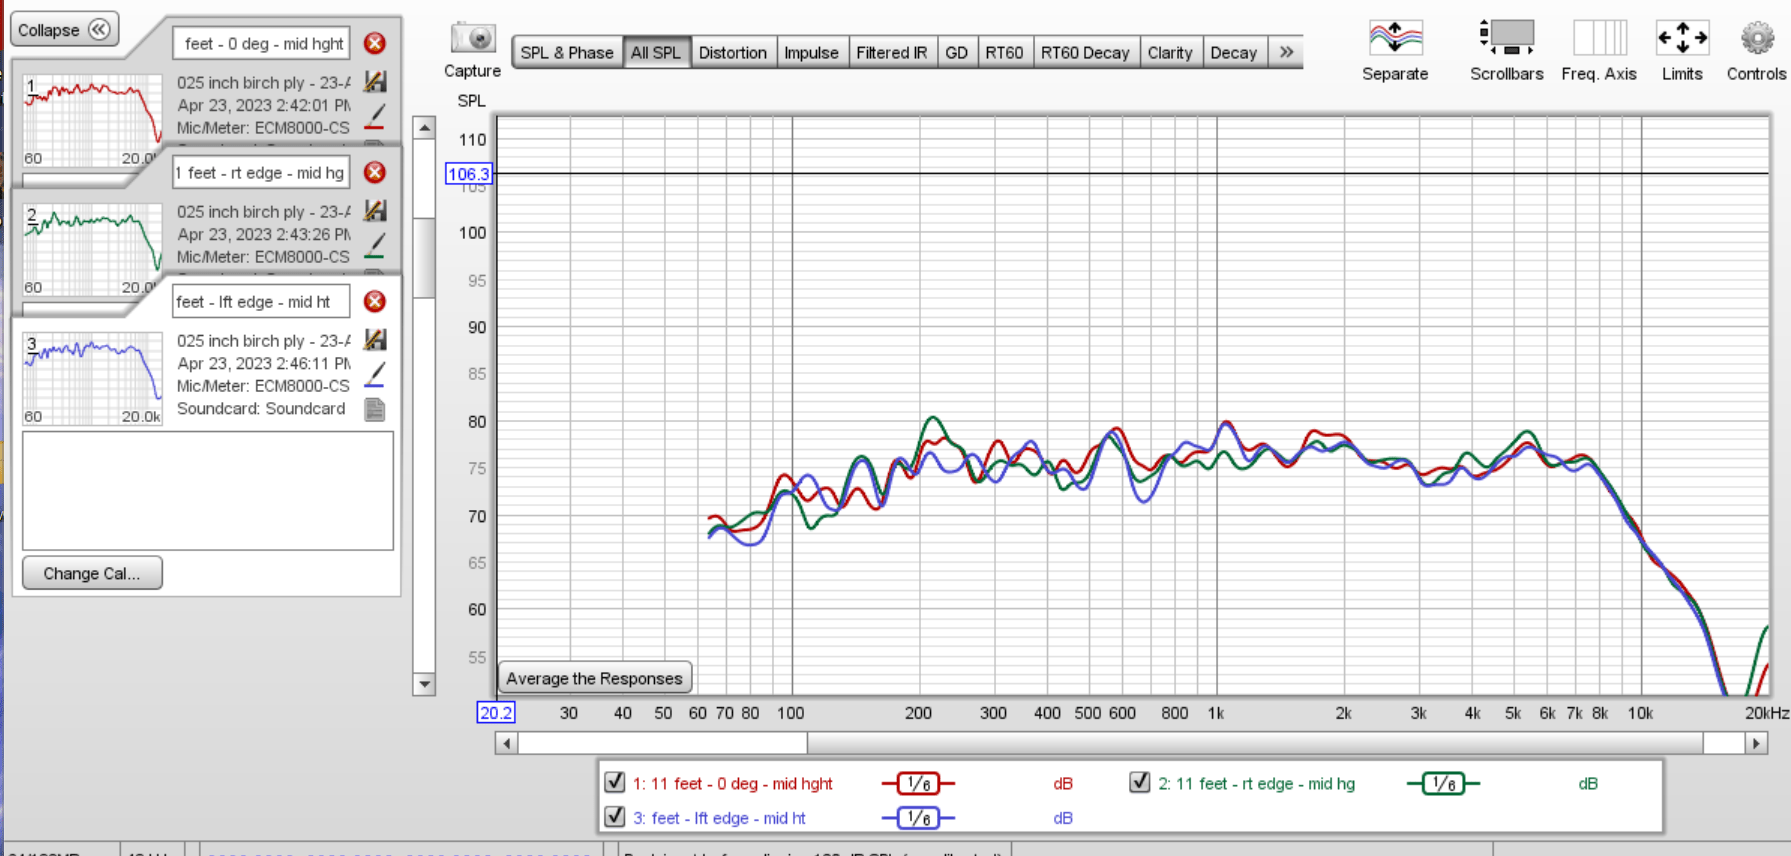Open the Clarity tab
Image resolution: width=1791 pixels, height=856 pixels.
tap(1170, 52)
